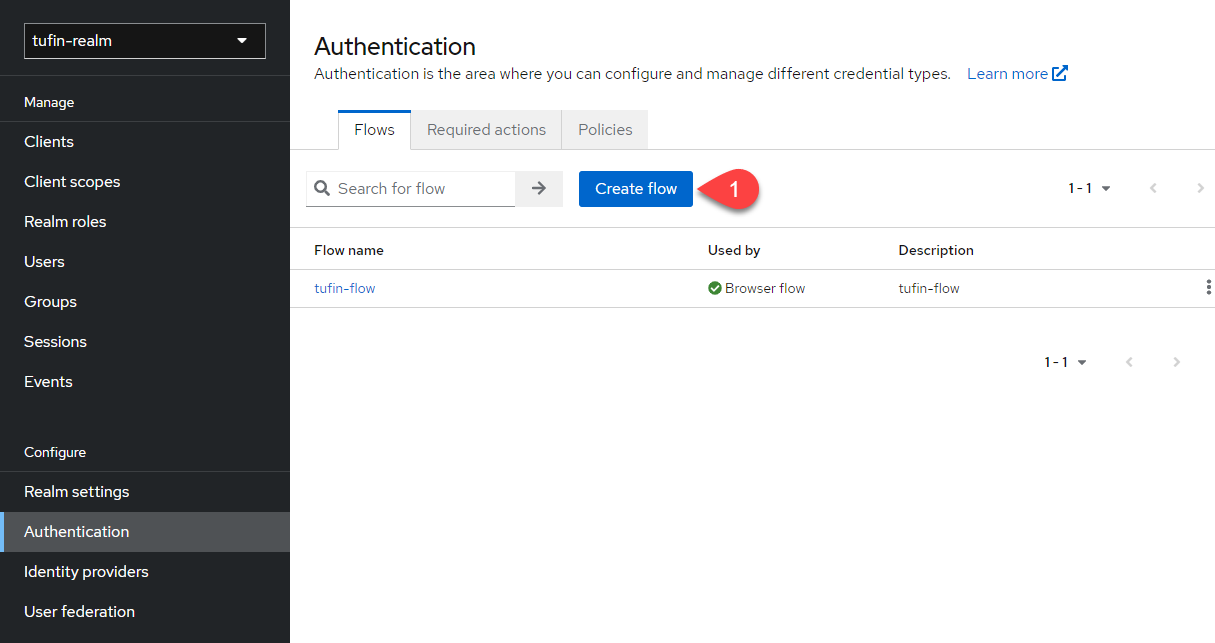
Task: Open the tufin-realm realm selector dropdown
Action: tap(145, 41)
